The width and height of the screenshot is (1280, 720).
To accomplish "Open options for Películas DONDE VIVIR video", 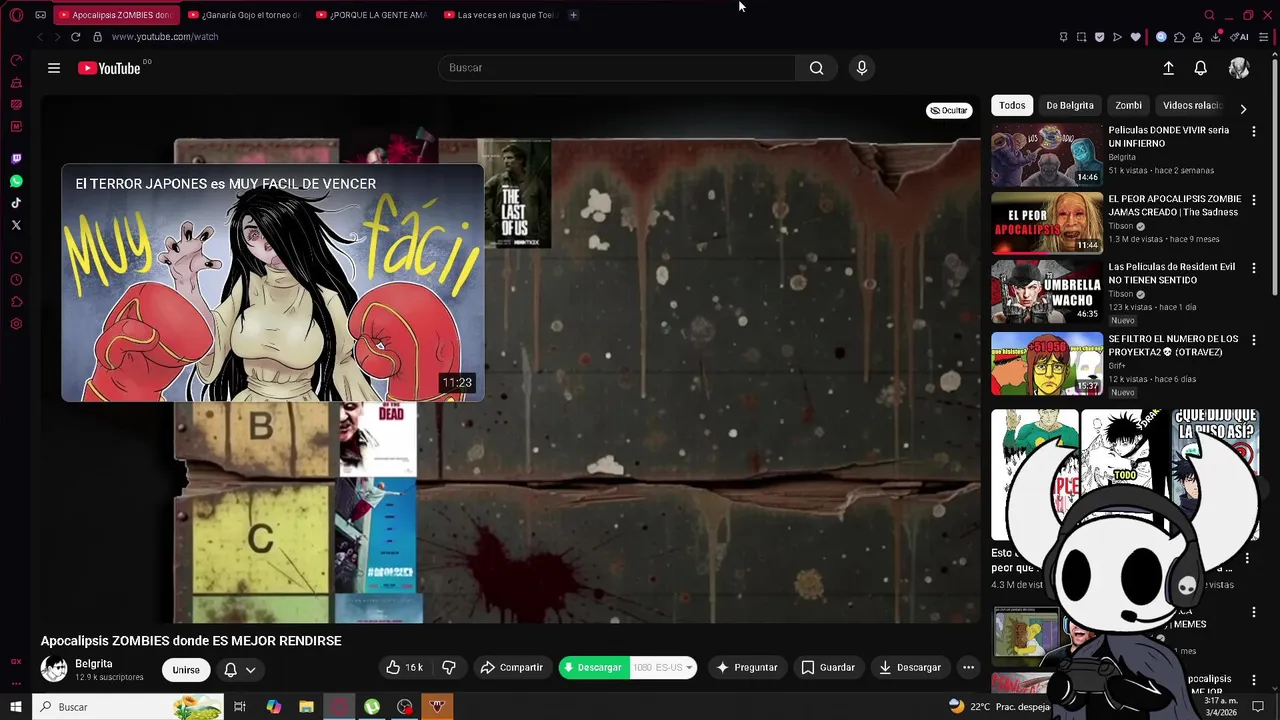I will click(1254, 131).
